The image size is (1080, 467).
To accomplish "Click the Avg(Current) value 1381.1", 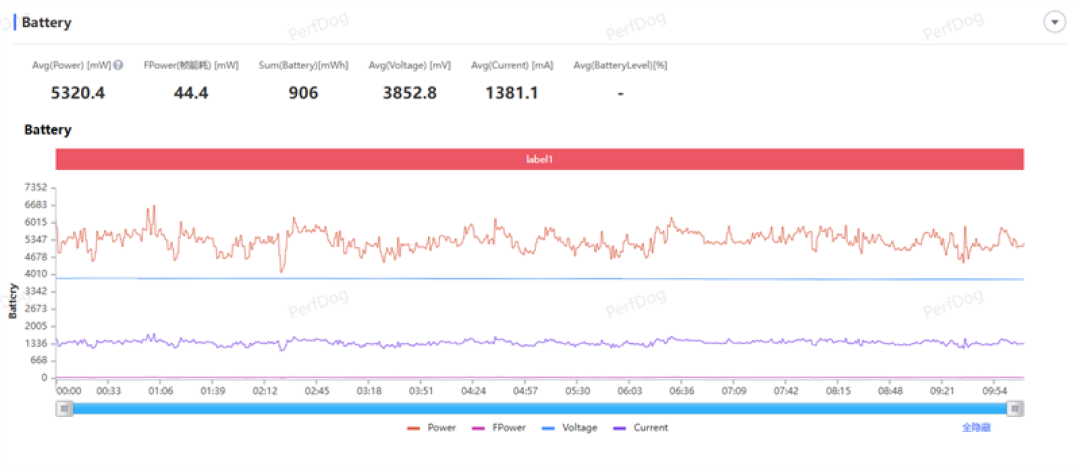I will point(512,93).
